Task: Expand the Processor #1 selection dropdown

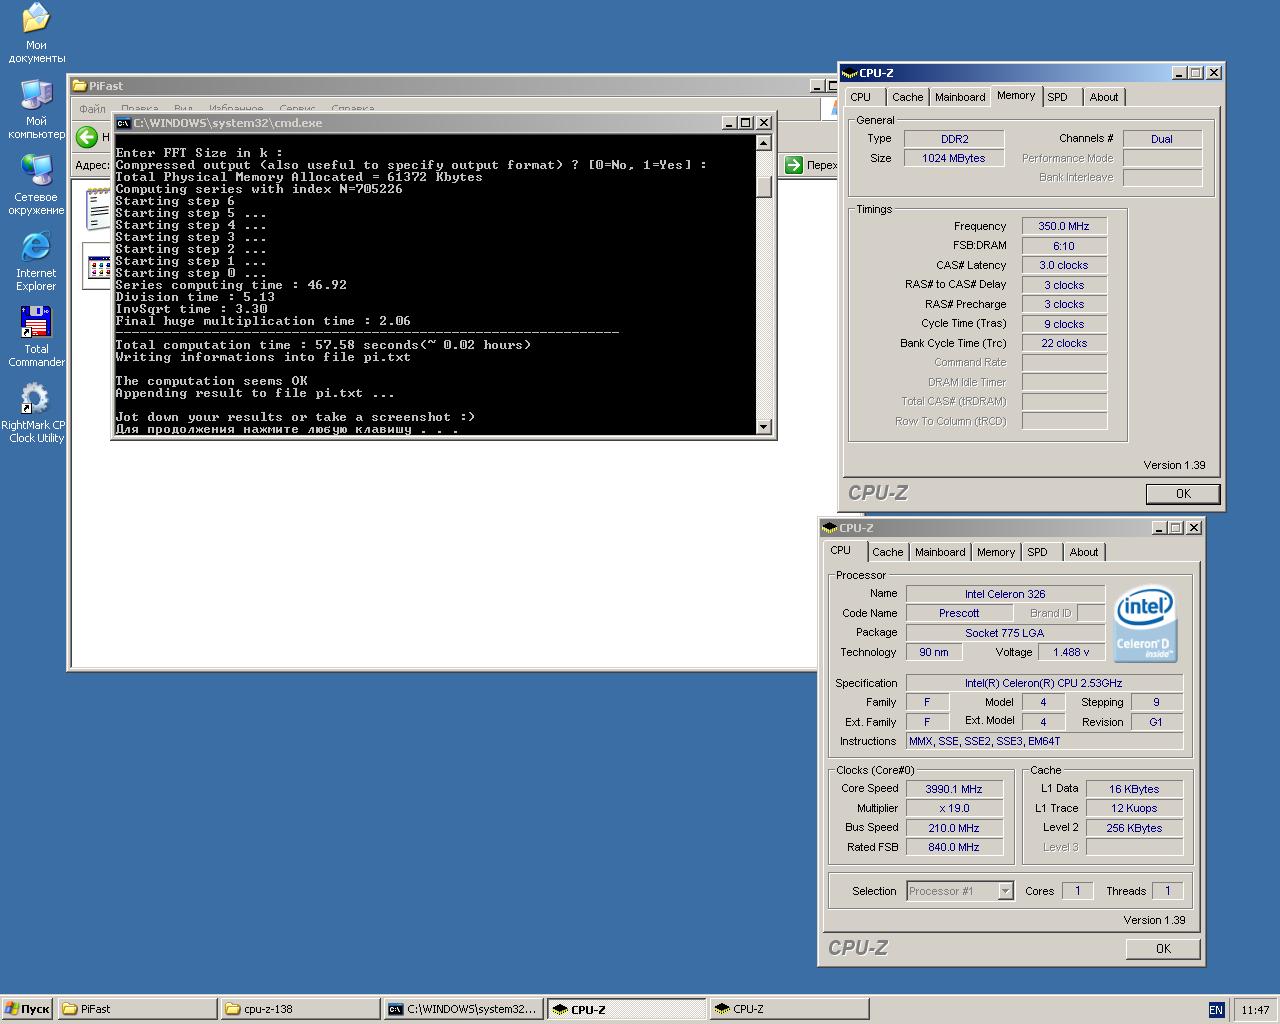Action: pyautogui.click(x=1005, y=891)
